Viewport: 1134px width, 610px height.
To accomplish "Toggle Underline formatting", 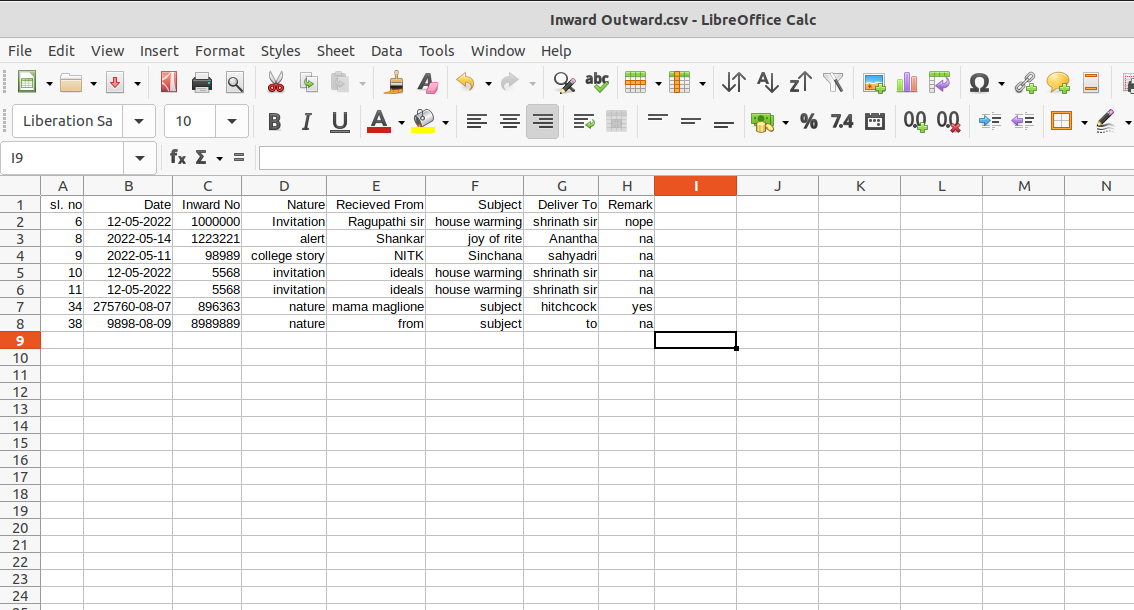I will [x=340, y=122].
